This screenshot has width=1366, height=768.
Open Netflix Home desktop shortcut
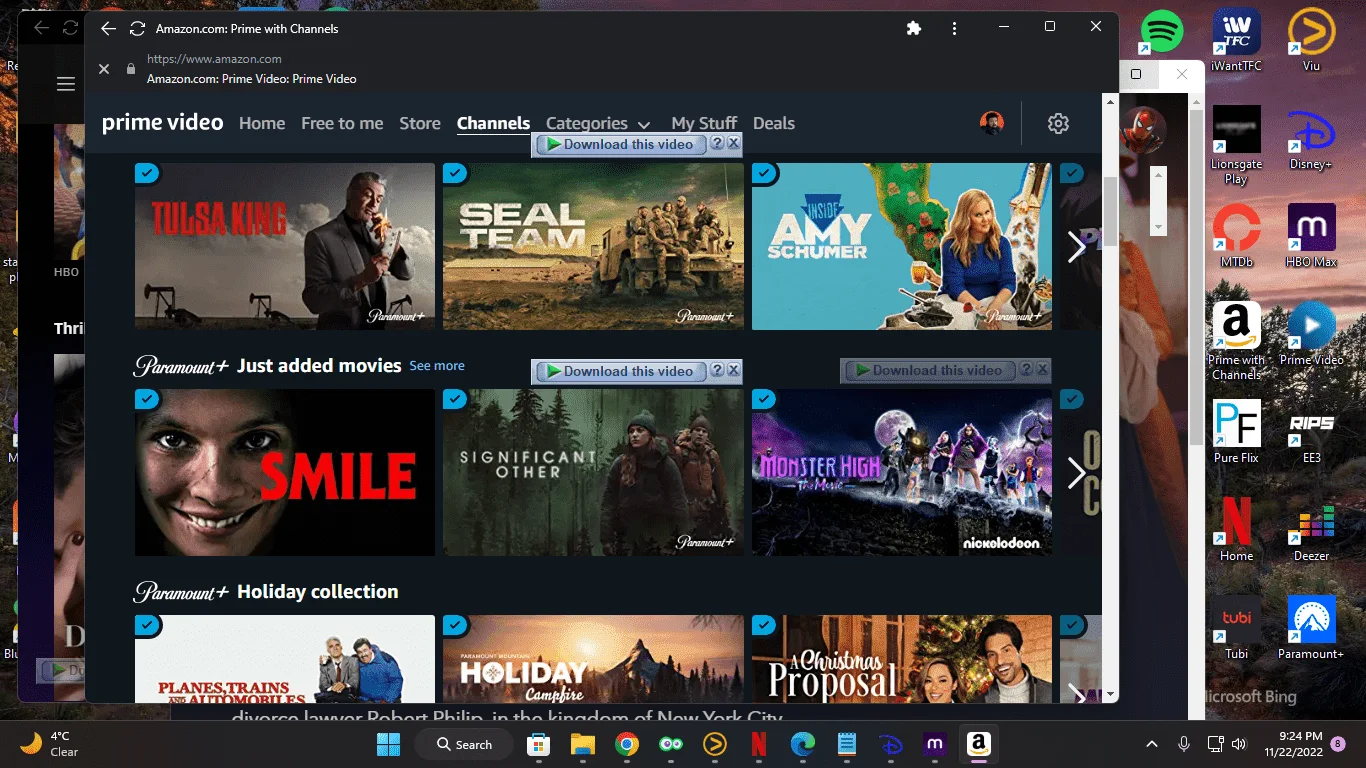tap(1236, 530)
